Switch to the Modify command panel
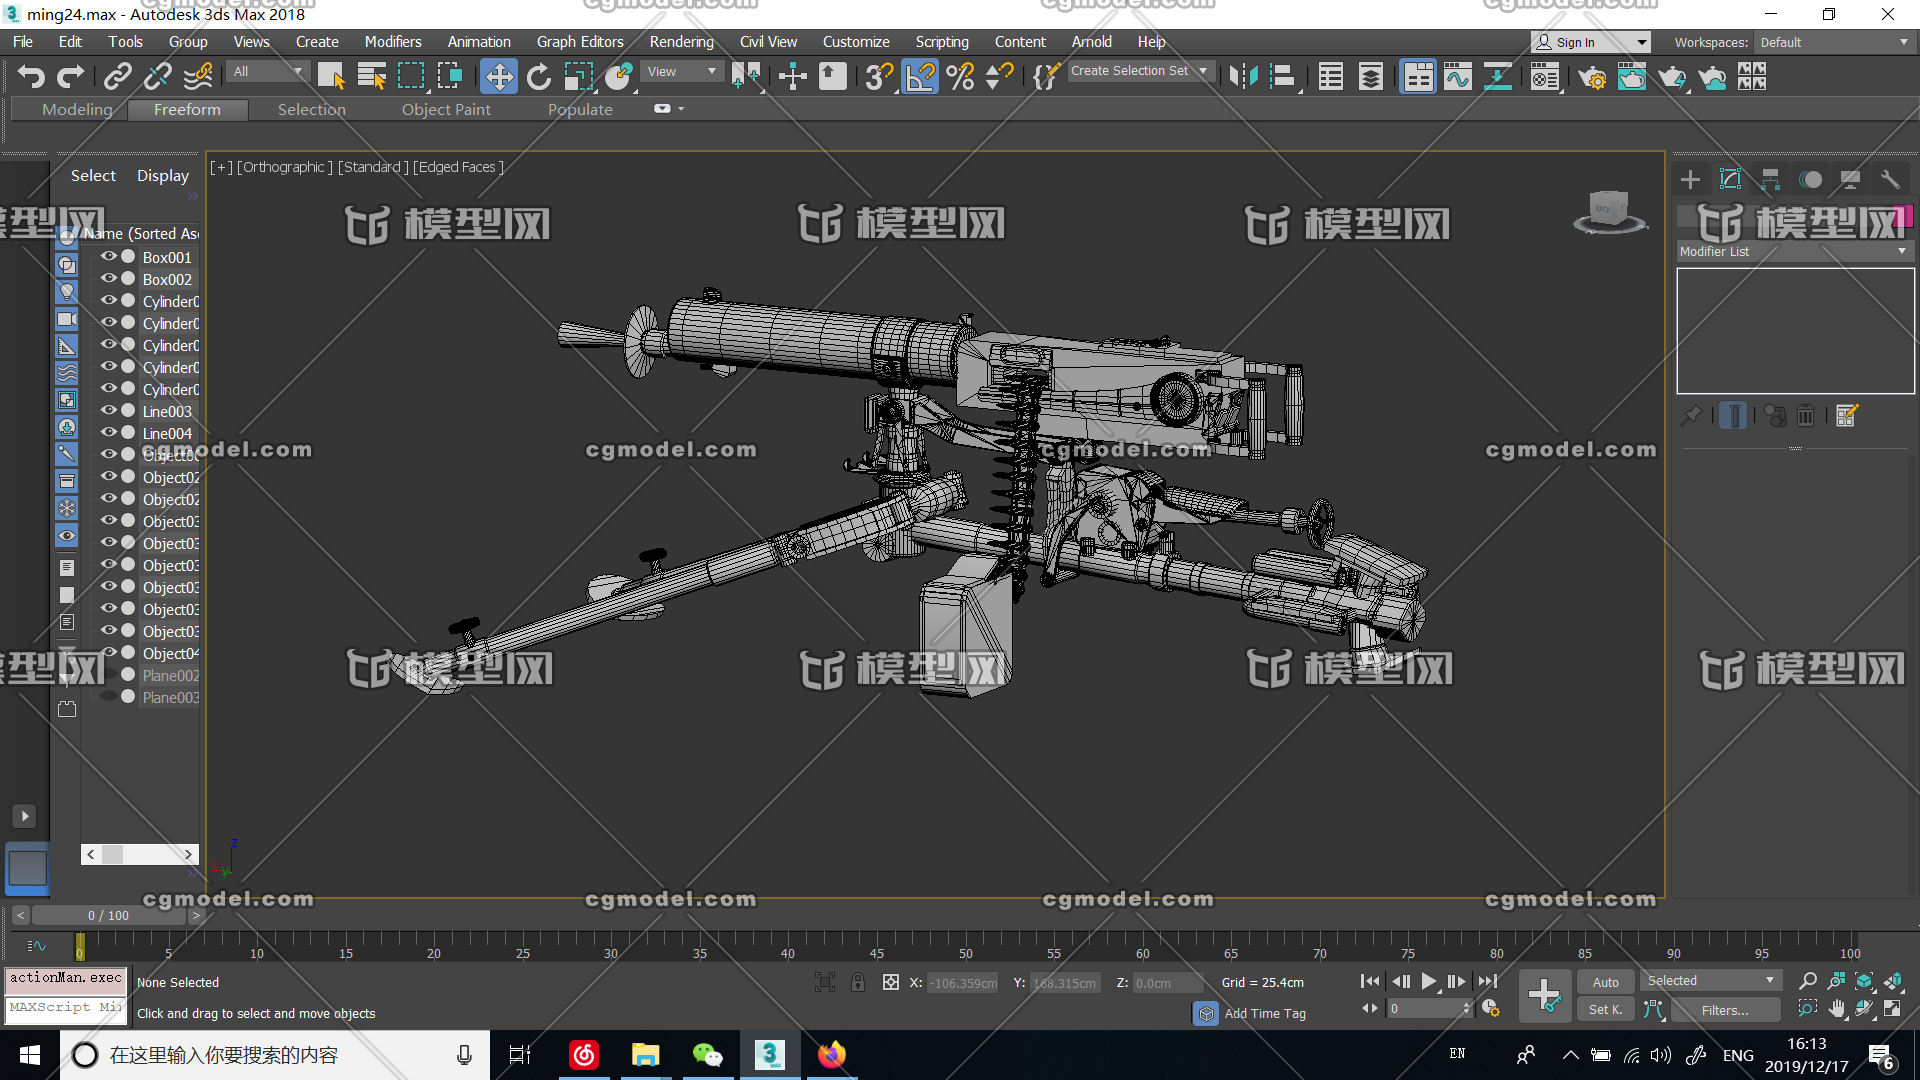Screen dimensions: 1920x1080 [x=1730, y=179]
